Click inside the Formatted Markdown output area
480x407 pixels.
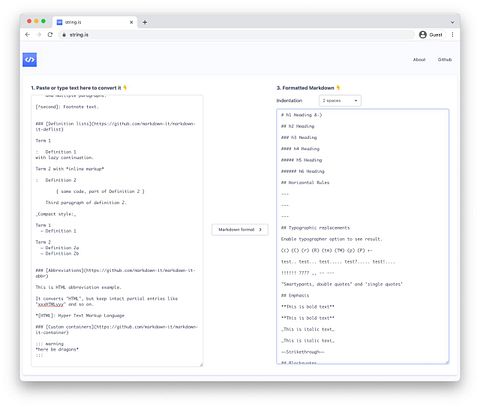pyautogui.click(x=363, y=236)
